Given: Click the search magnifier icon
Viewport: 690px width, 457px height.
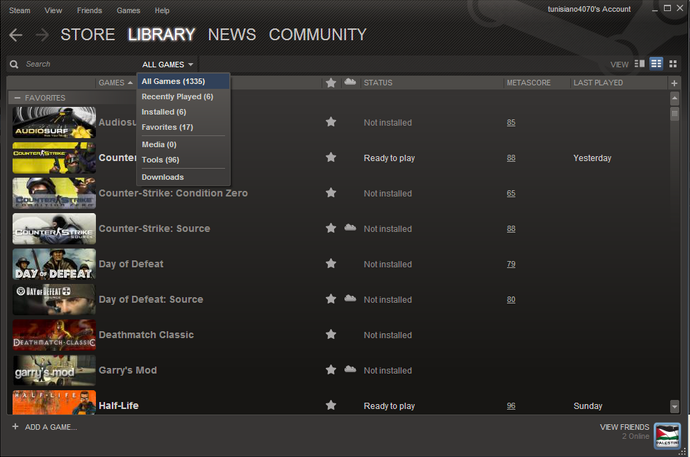Looking at the screenshot, I should (x=14, y=64).
